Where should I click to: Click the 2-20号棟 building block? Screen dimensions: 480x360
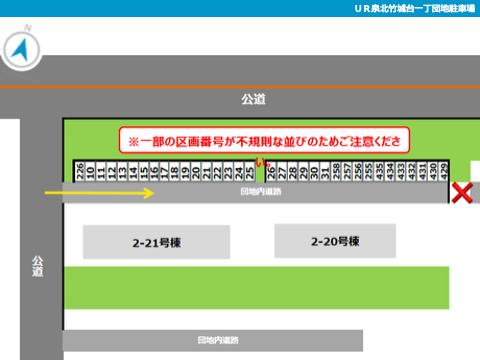(x=335, y=241)
